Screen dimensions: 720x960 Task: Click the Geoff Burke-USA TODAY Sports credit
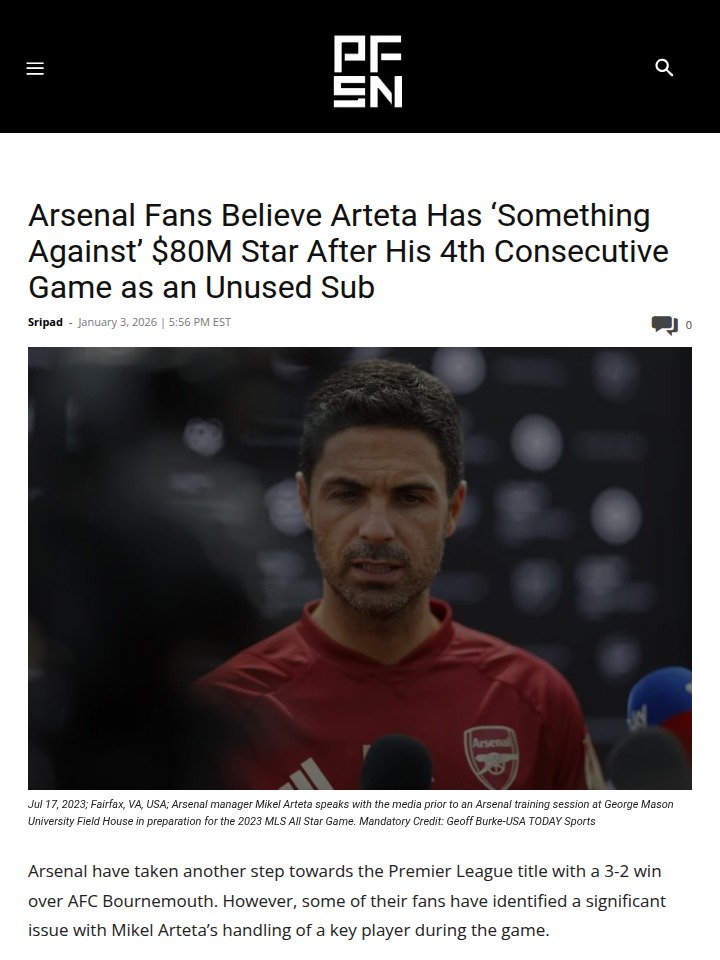520,821
